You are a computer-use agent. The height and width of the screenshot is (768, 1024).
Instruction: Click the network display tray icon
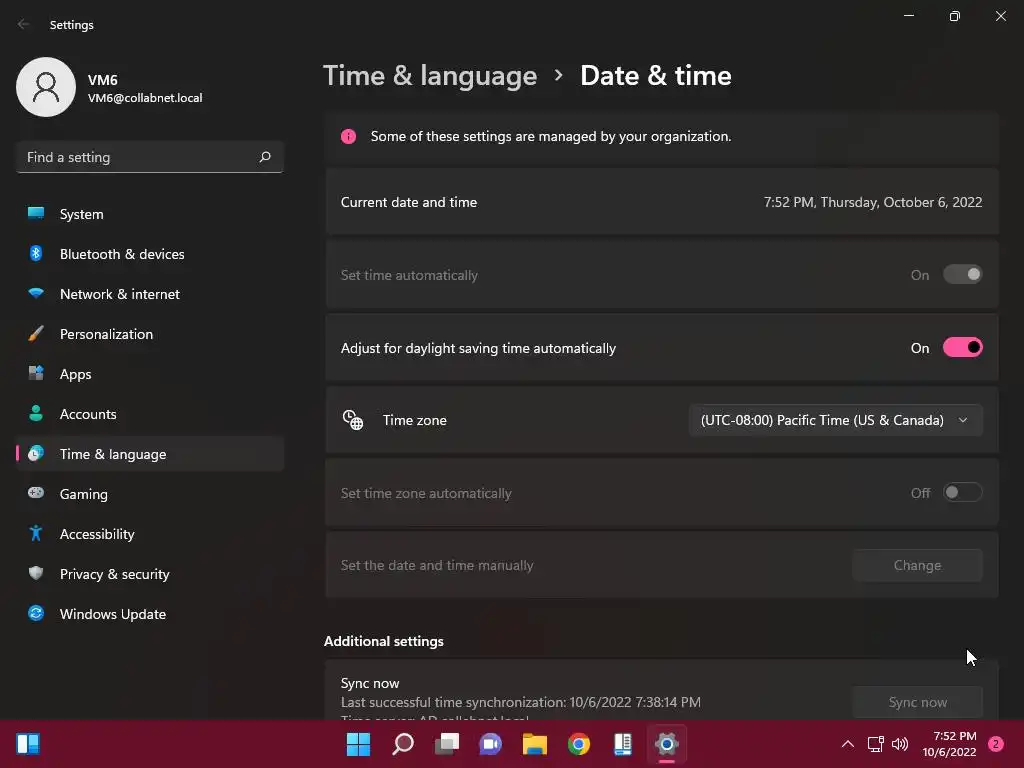(875, 744)
